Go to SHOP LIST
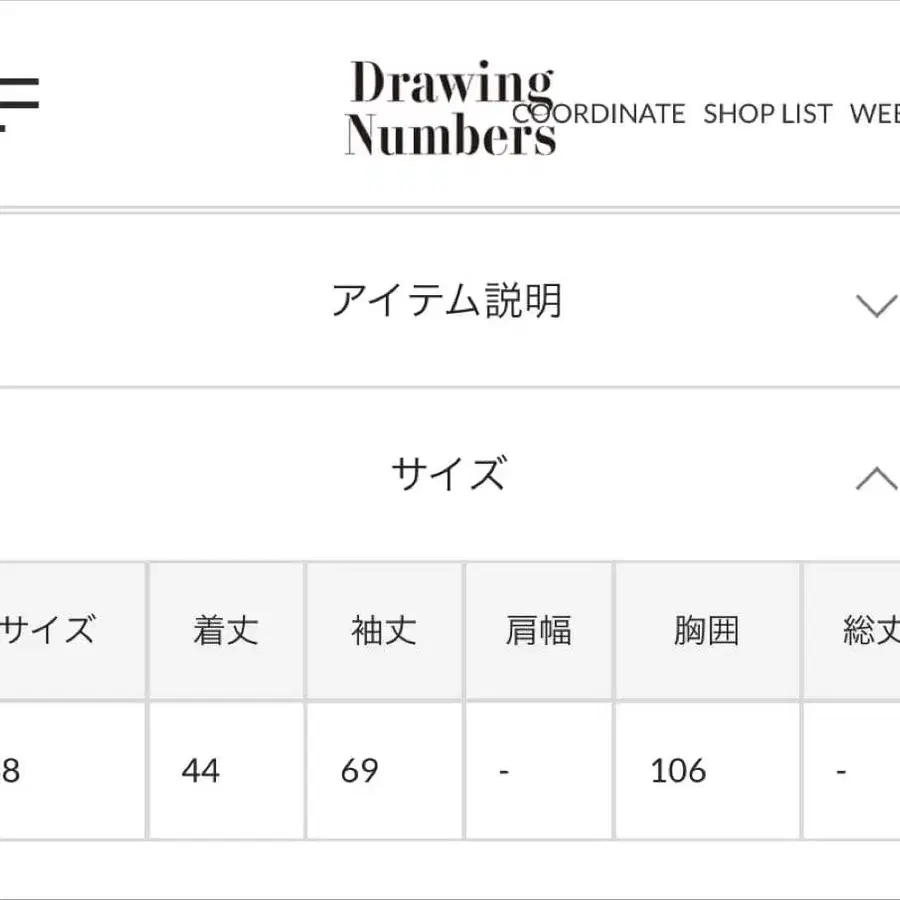Image resolution: width=900 pixels, height=900 pixels. tap(767, 114)
